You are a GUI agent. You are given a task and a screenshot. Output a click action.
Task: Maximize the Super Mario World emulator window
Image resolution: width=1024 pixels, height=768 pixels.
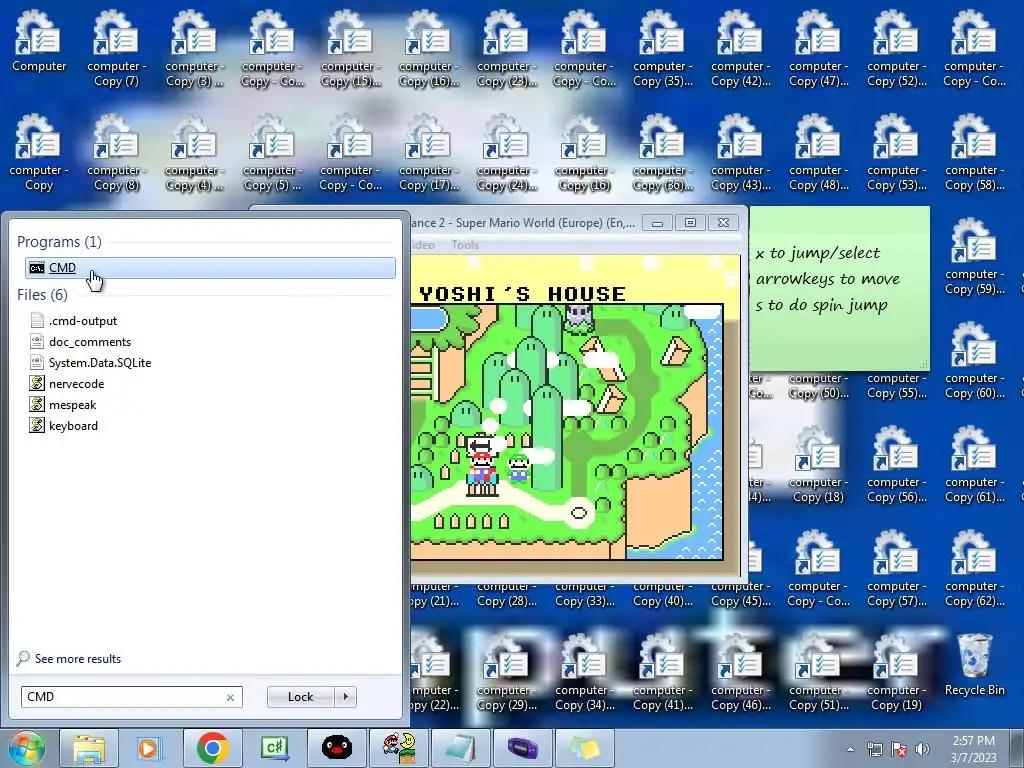click(x=690, y=223)
